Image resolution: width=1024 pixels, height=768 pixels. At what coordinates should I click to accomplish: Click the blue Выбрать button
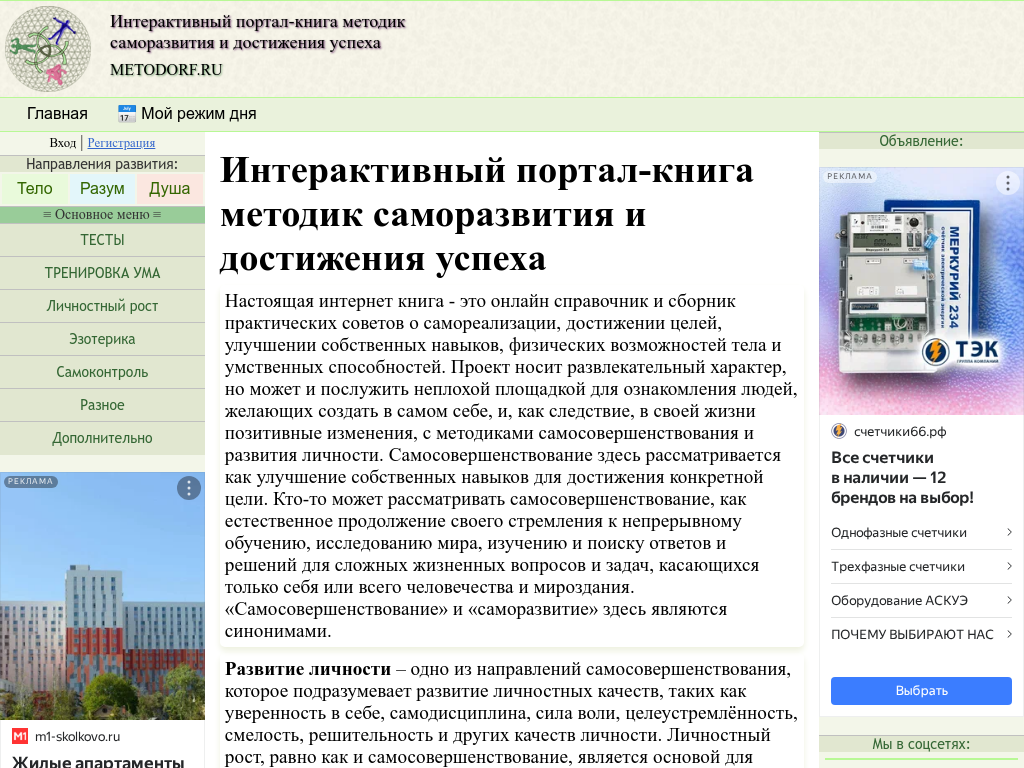pyautogui.click(x=921, y=691)
